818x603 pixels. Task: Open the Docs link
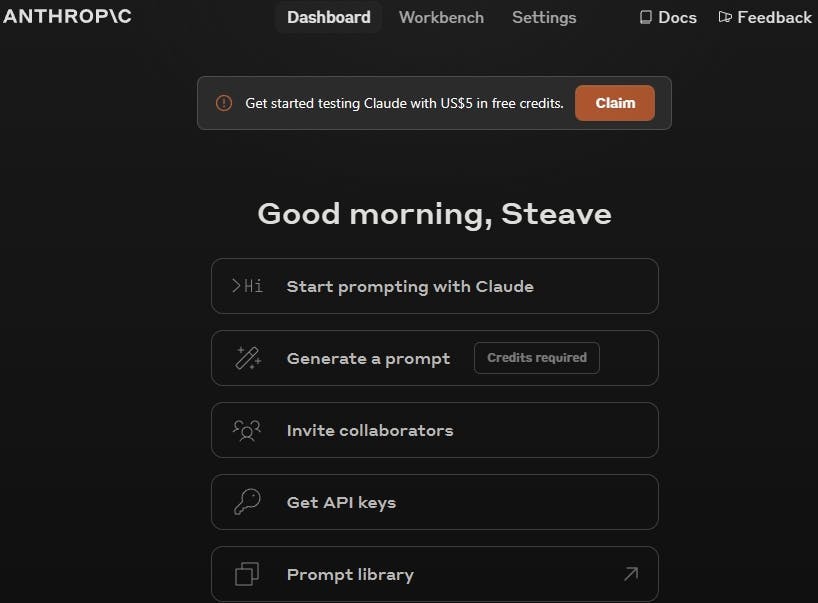pos(668,17)
